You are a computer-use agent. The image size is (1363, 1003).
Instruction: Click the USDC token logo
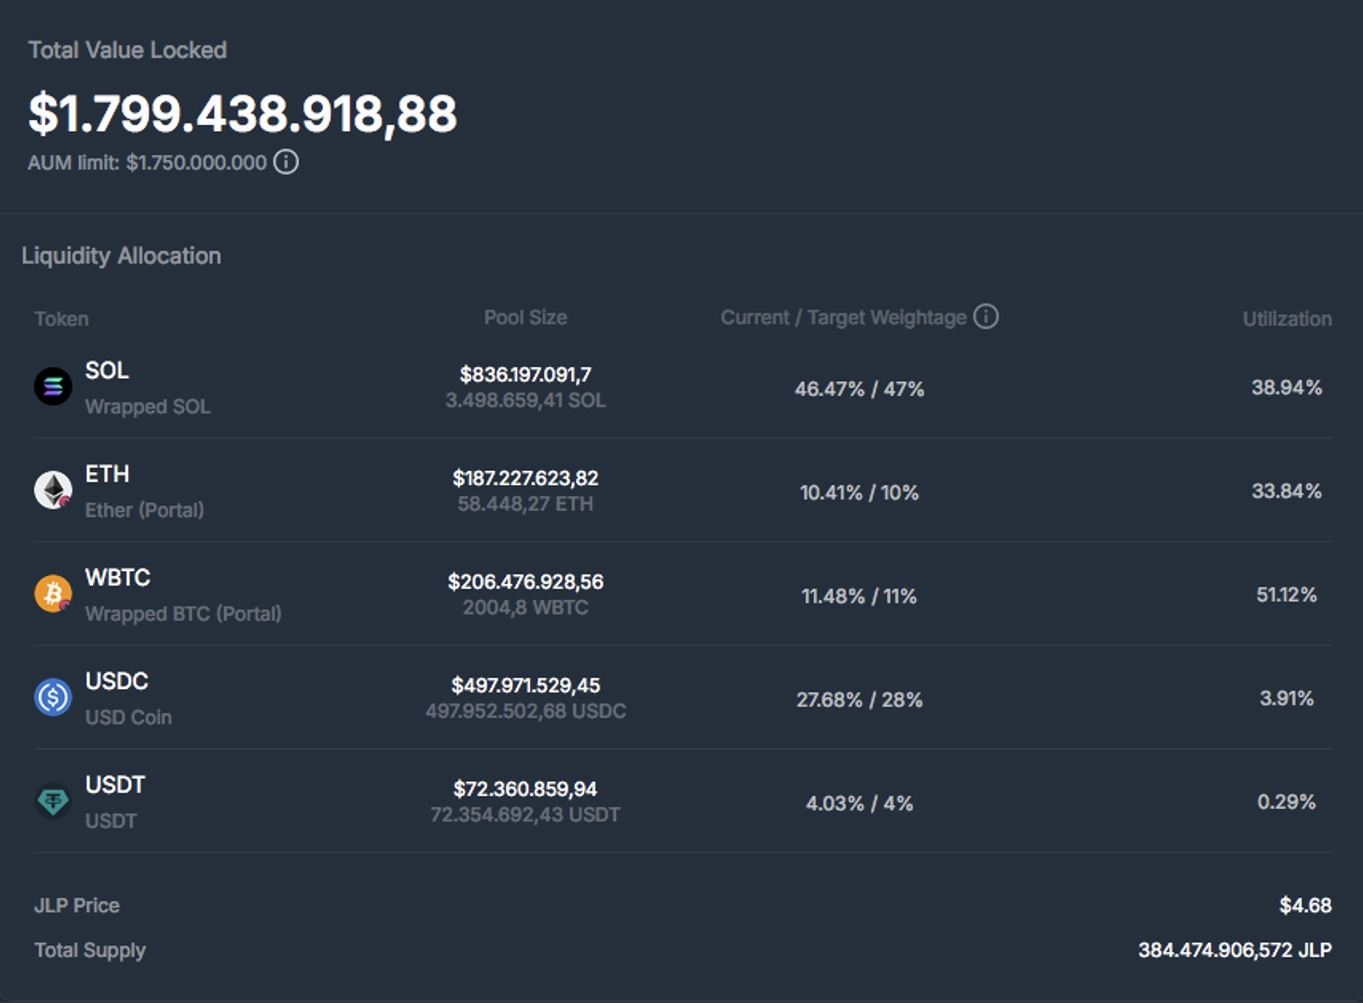click(x=53, y=697)
